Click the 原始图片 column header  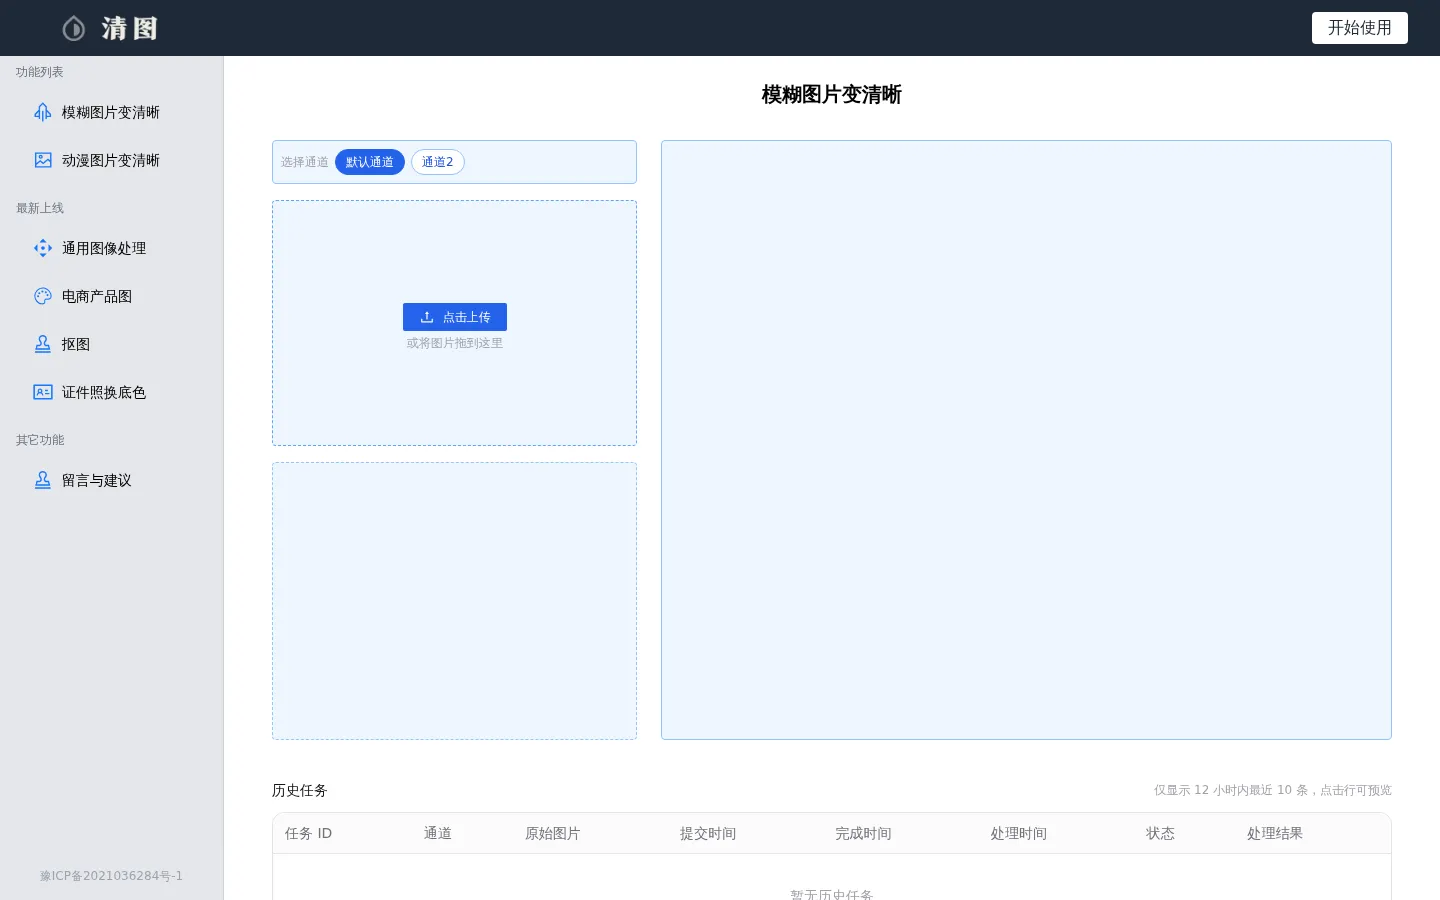(x=553, y=834)
